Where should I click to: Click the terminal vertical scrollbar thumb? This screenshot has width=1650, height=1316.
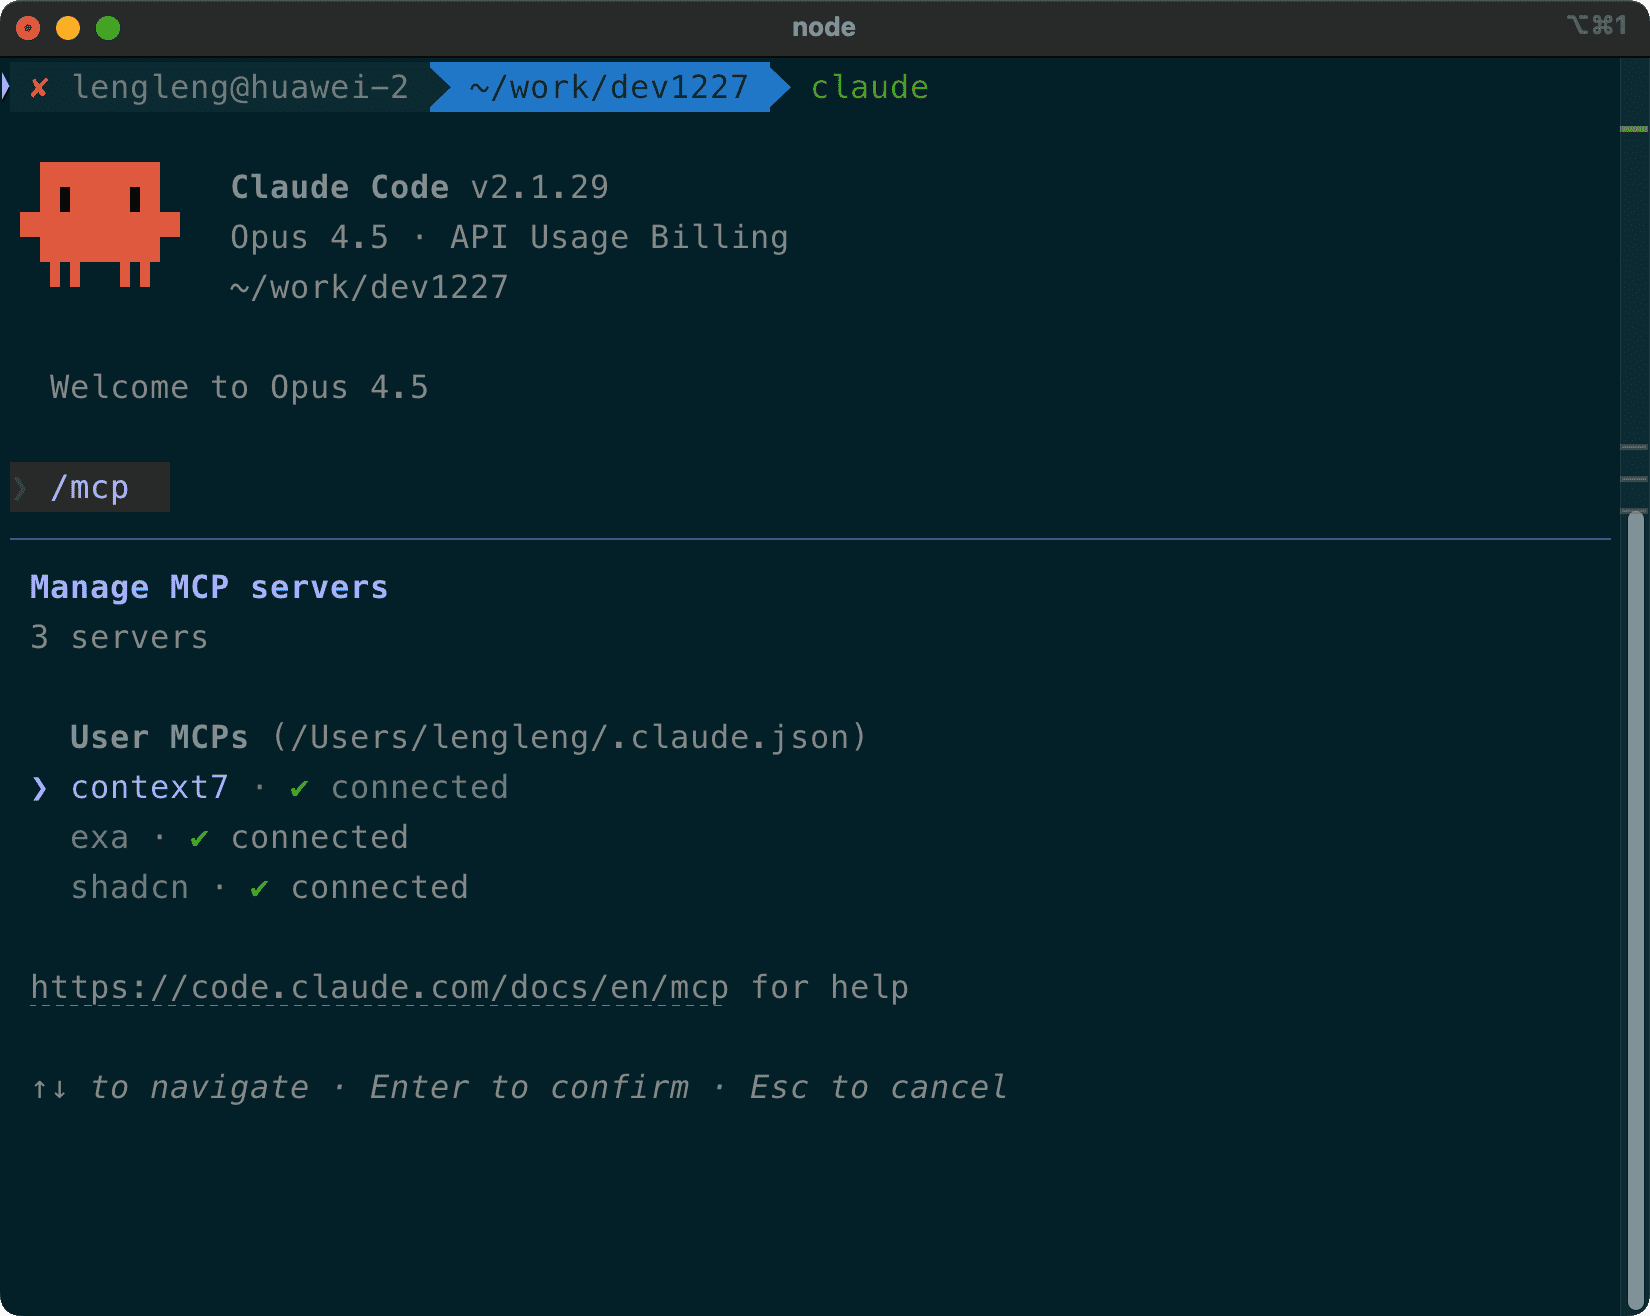(1635, 900)
